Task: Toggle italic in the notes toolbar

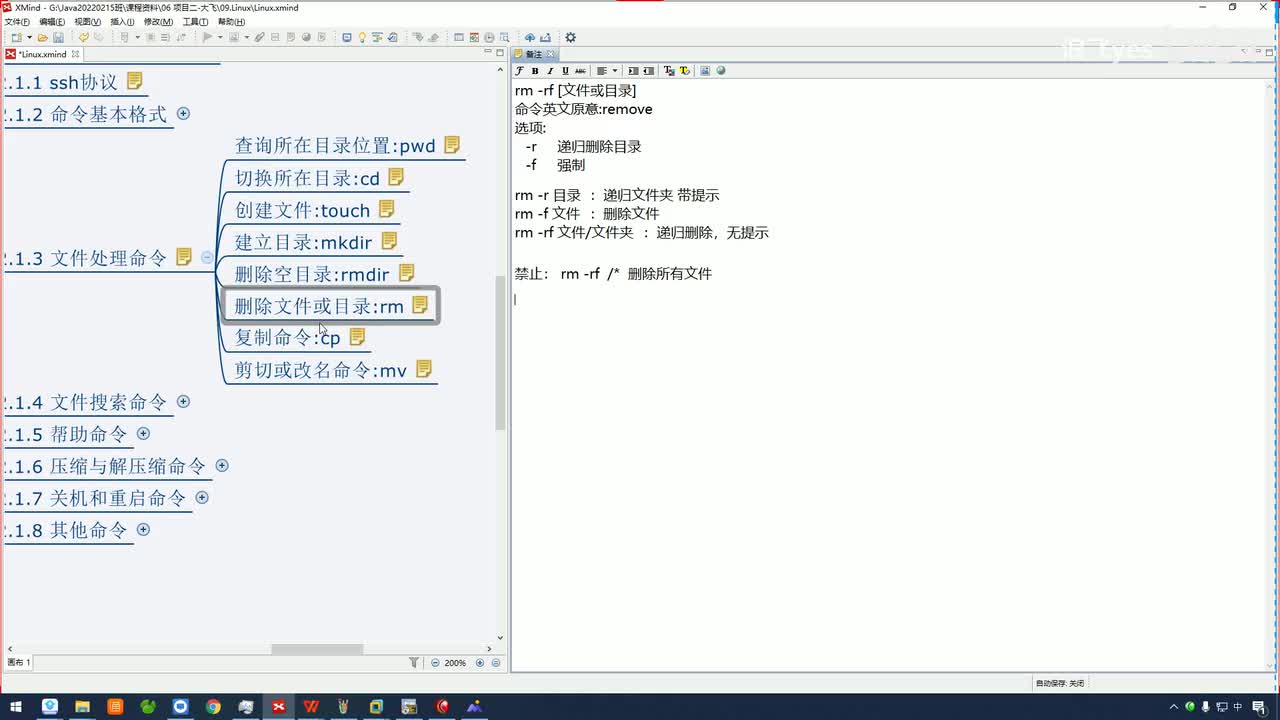Action: (x=550, y=71)
